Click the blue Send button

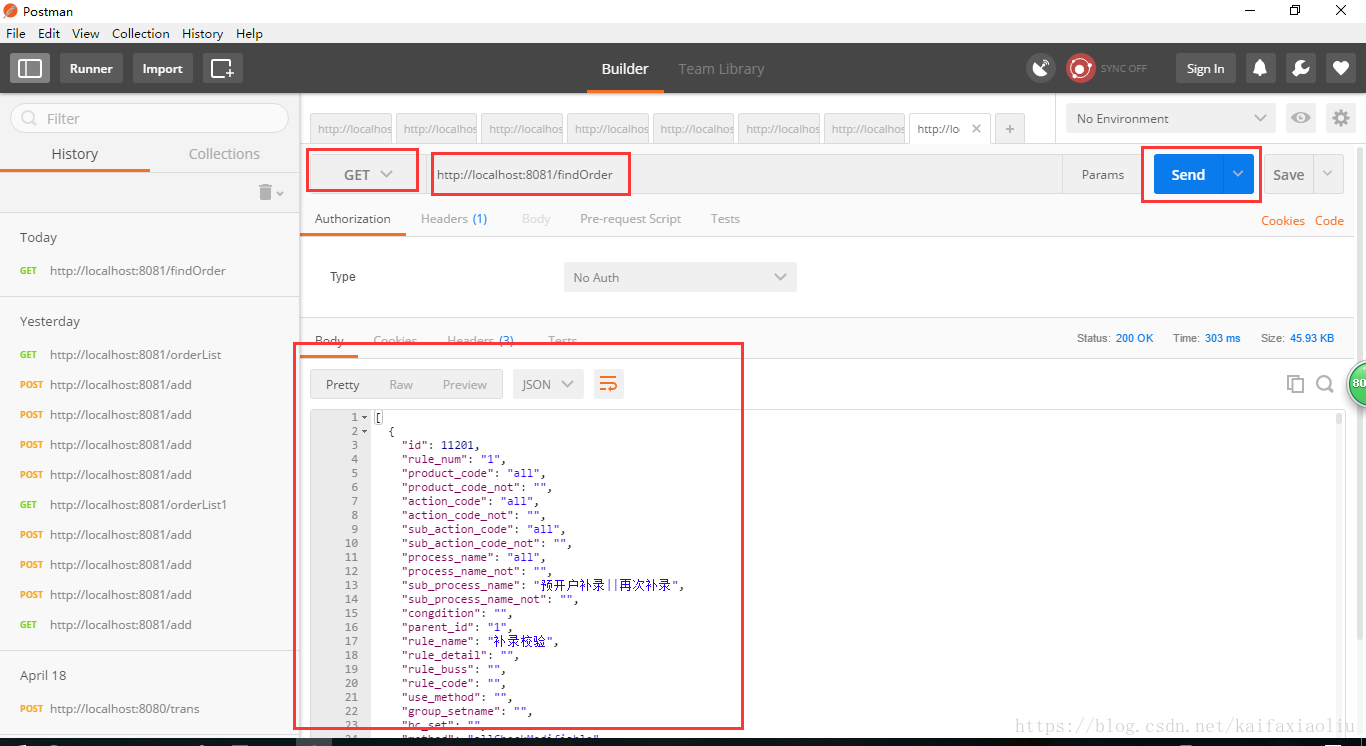(1188, 174)
